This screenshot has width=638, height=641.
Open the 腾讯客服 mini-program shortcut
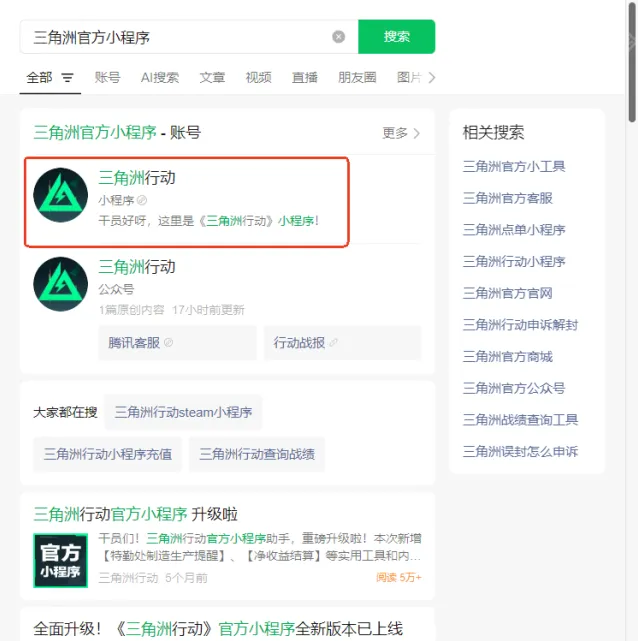pos(177,343)
